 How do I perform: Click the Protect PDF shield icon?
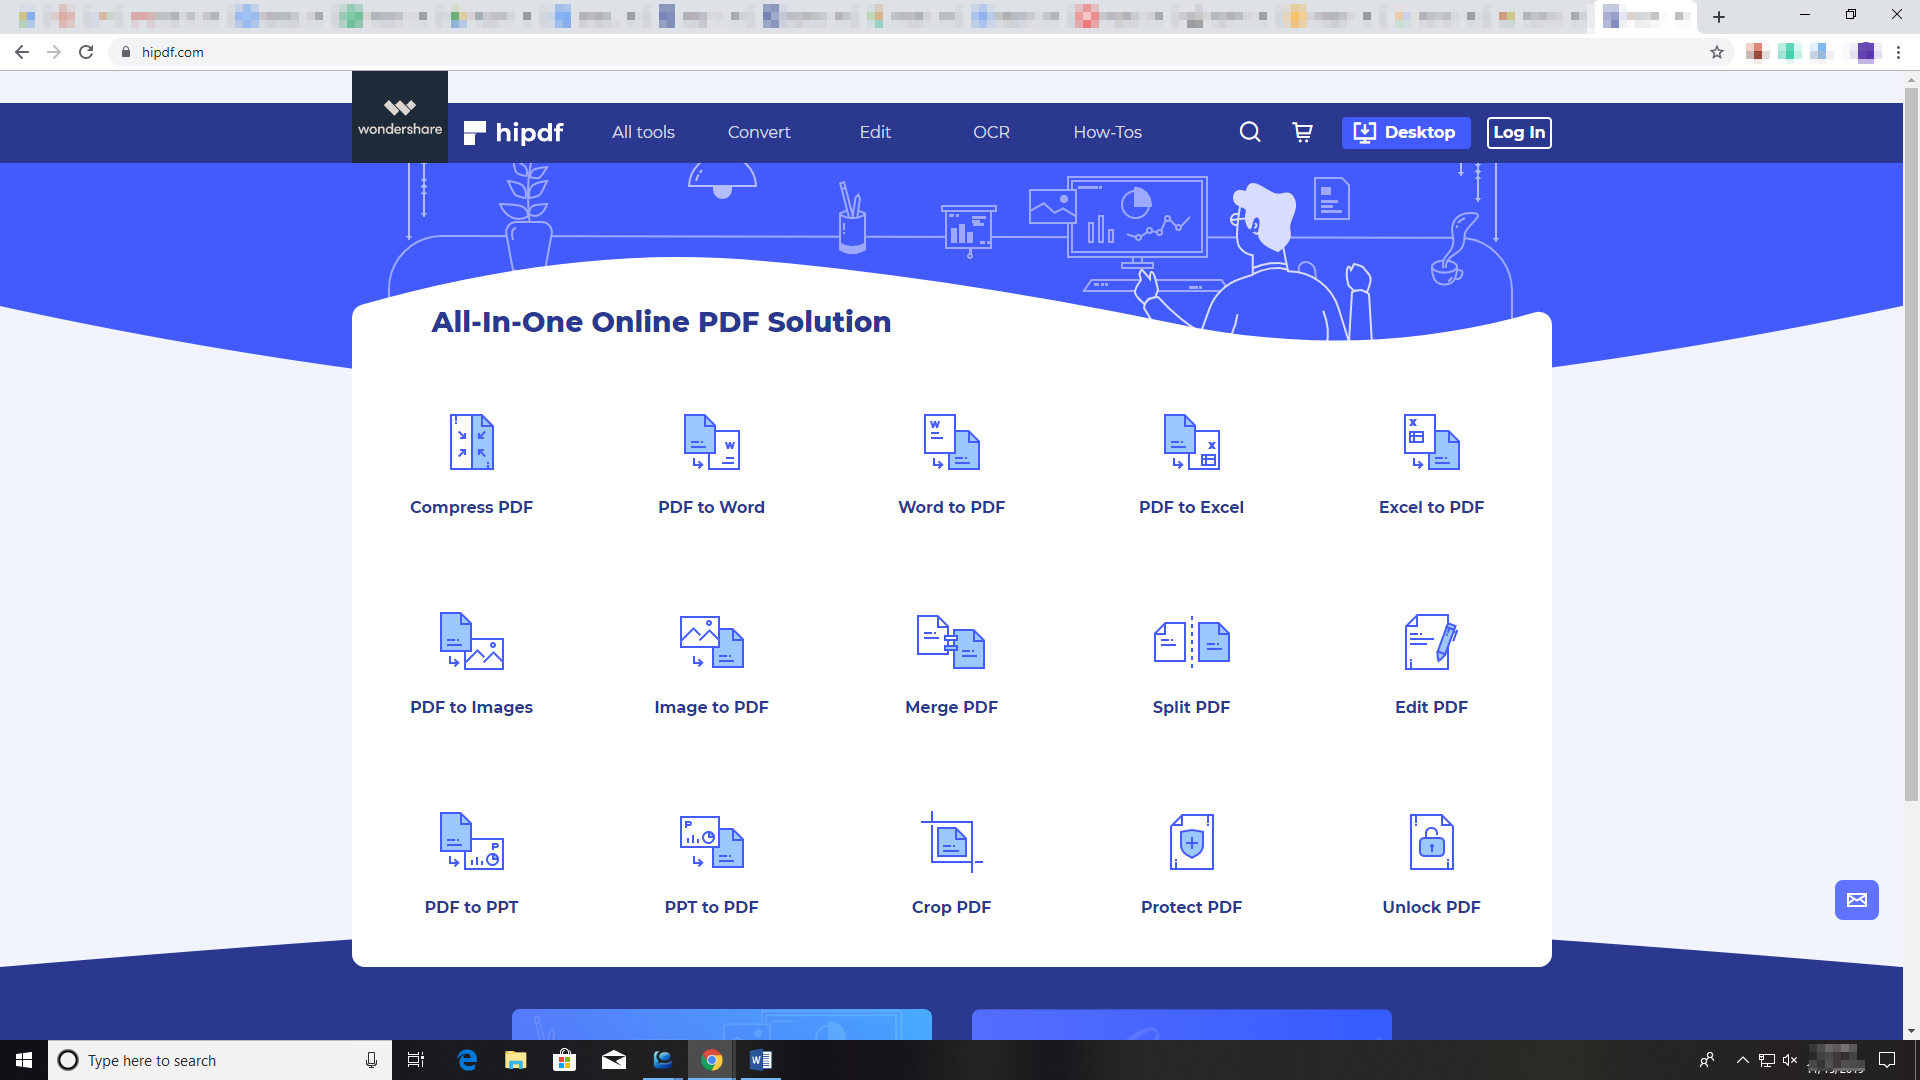[x=1191, y=842]
